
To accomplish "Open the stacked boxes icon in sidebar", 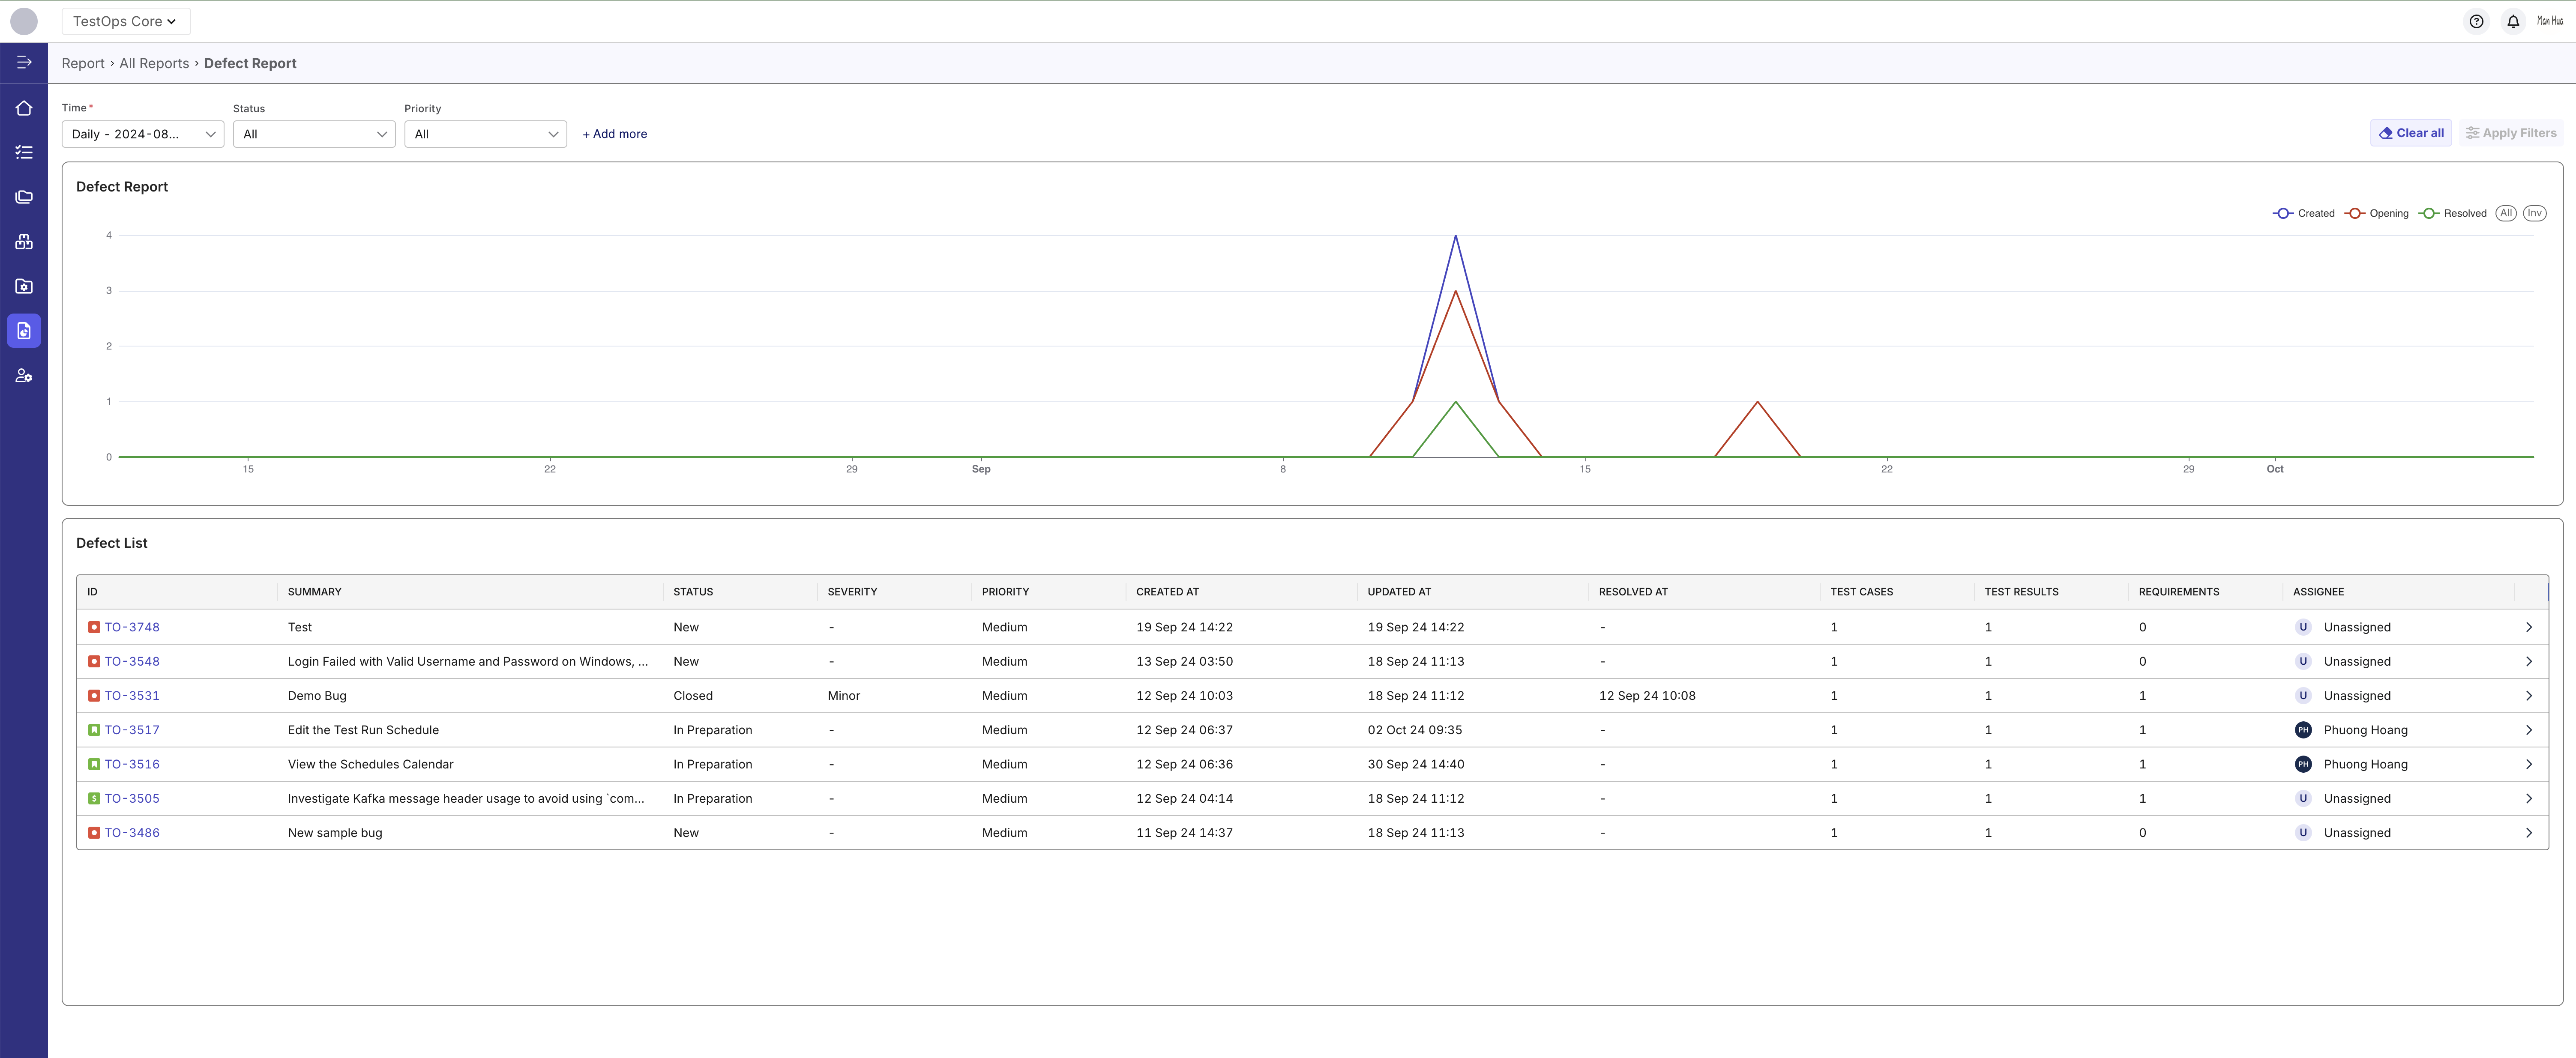I will tap(24, 241).
